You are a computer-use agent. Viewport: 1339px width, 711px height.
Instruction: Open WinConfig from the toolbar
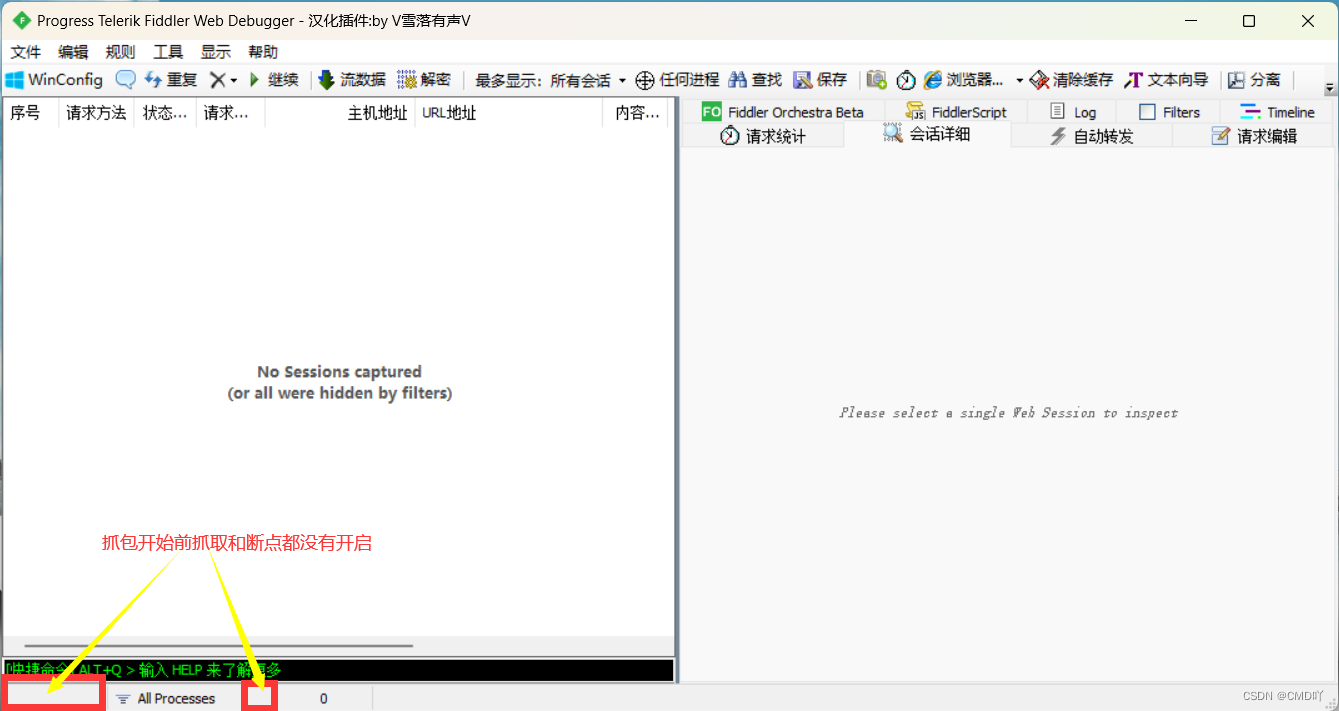tap(54, 80)
